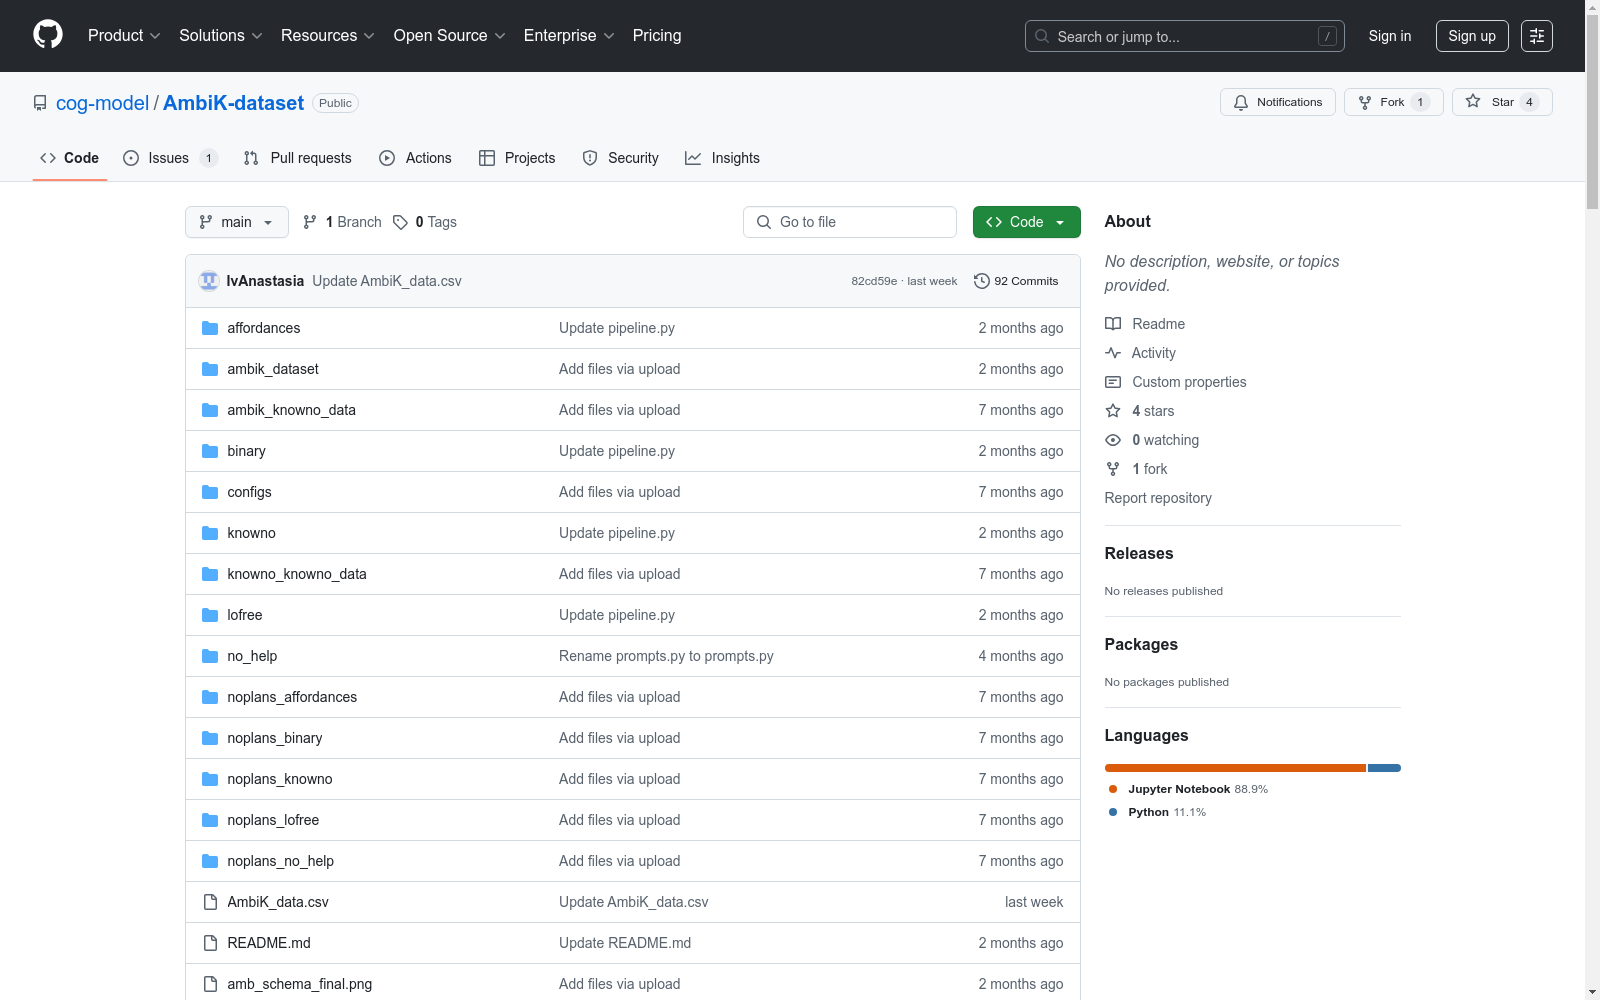Expand the Open Source menu

(449, 36)
